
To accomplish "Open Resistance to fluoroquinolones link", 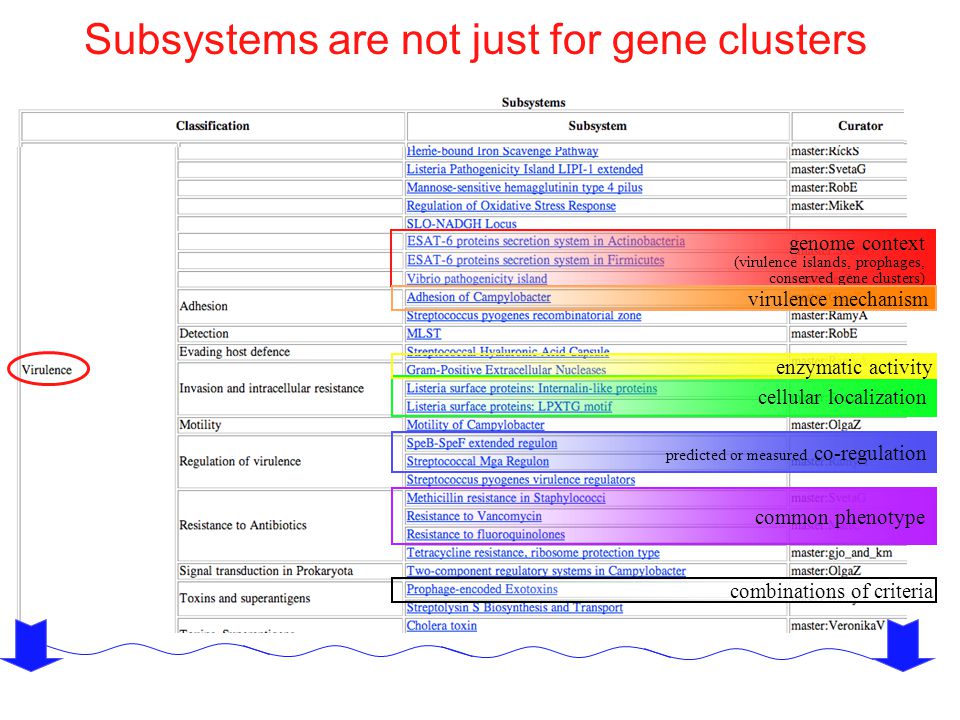I will 486,535.
